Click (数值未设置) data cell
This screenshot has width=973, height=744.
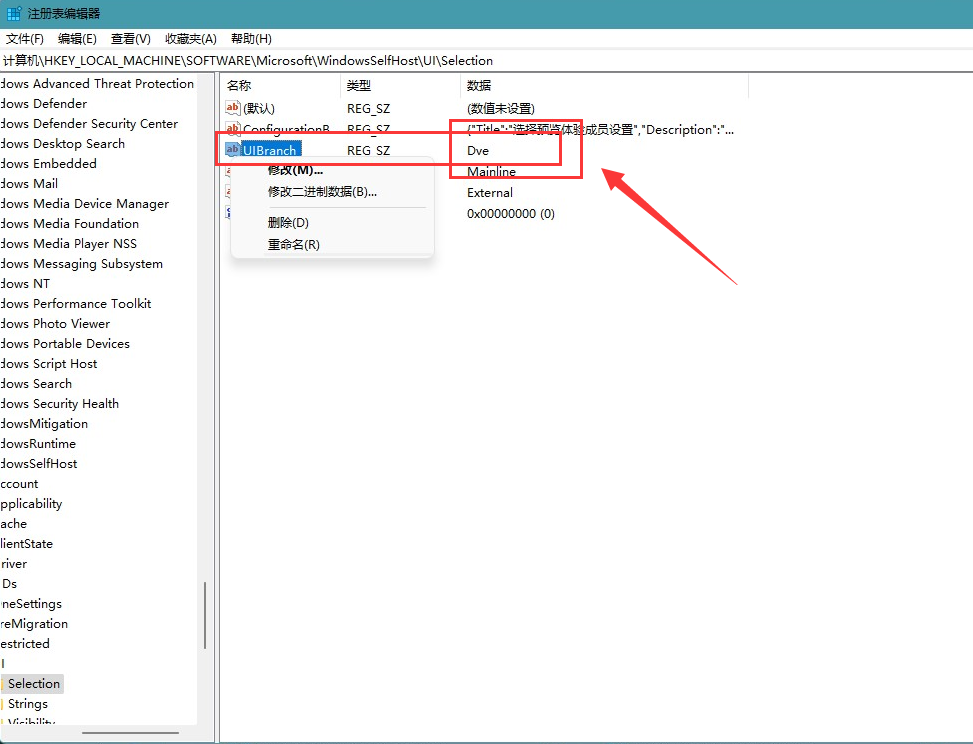tap(501, 109)
